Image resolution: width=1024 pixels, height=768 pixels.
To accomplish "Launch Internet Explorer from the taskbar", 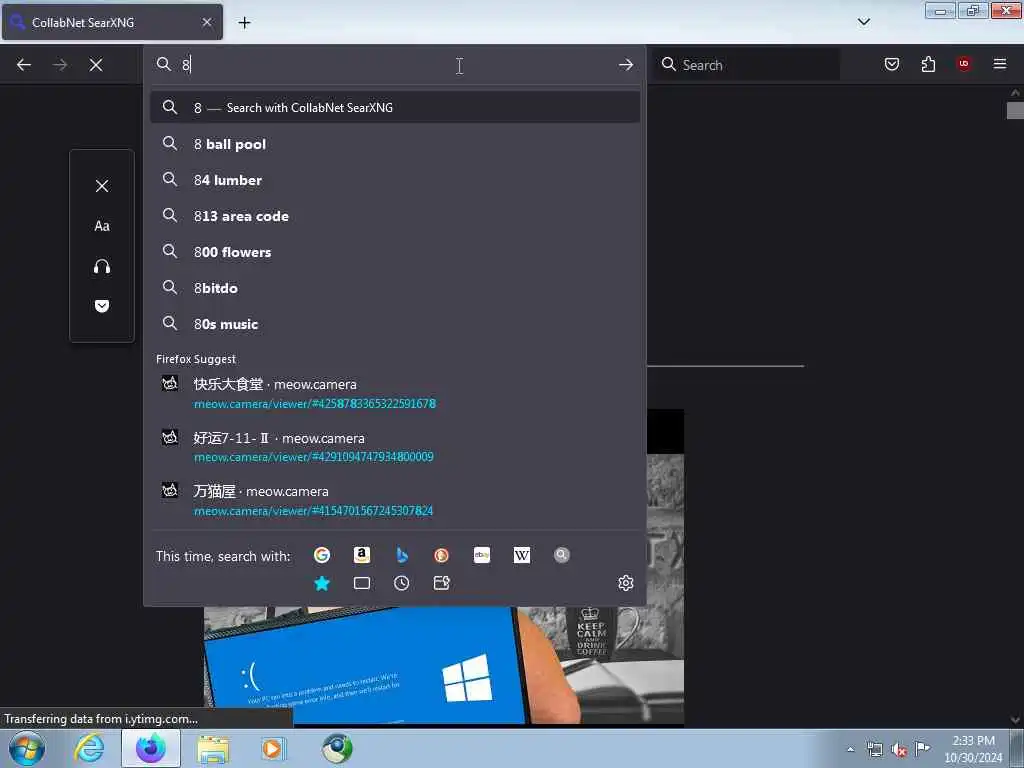I will pyautogui.click(x=89, y=749).
